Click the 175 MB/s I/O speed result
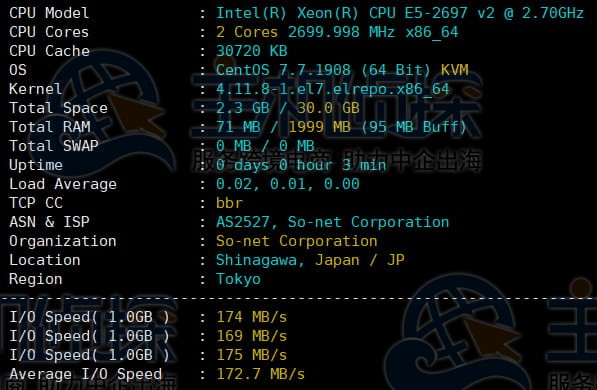The height and width of the screenshot is (390, 597). tap(252, 355)
